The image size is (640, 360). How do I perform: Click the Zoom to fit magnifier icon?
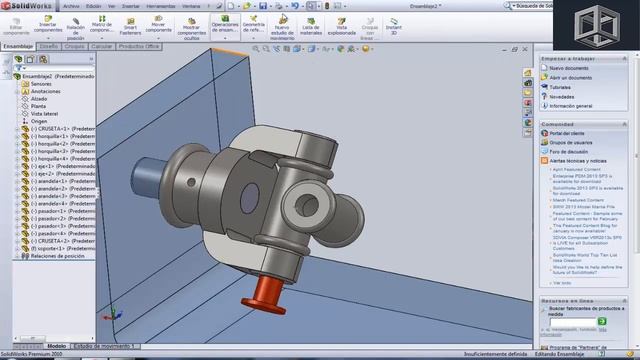point(256,49)
